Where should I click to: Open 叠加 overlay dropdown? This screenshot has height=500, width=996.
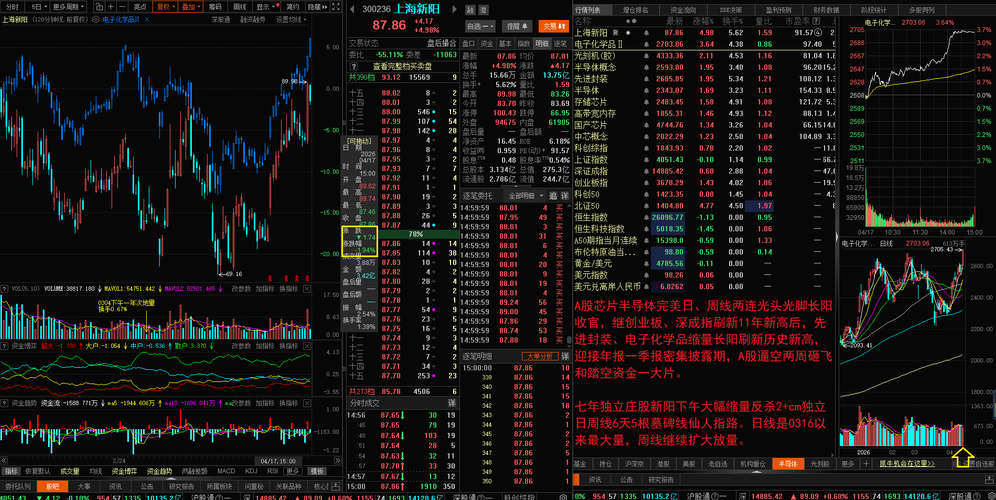tap(191, 7)
